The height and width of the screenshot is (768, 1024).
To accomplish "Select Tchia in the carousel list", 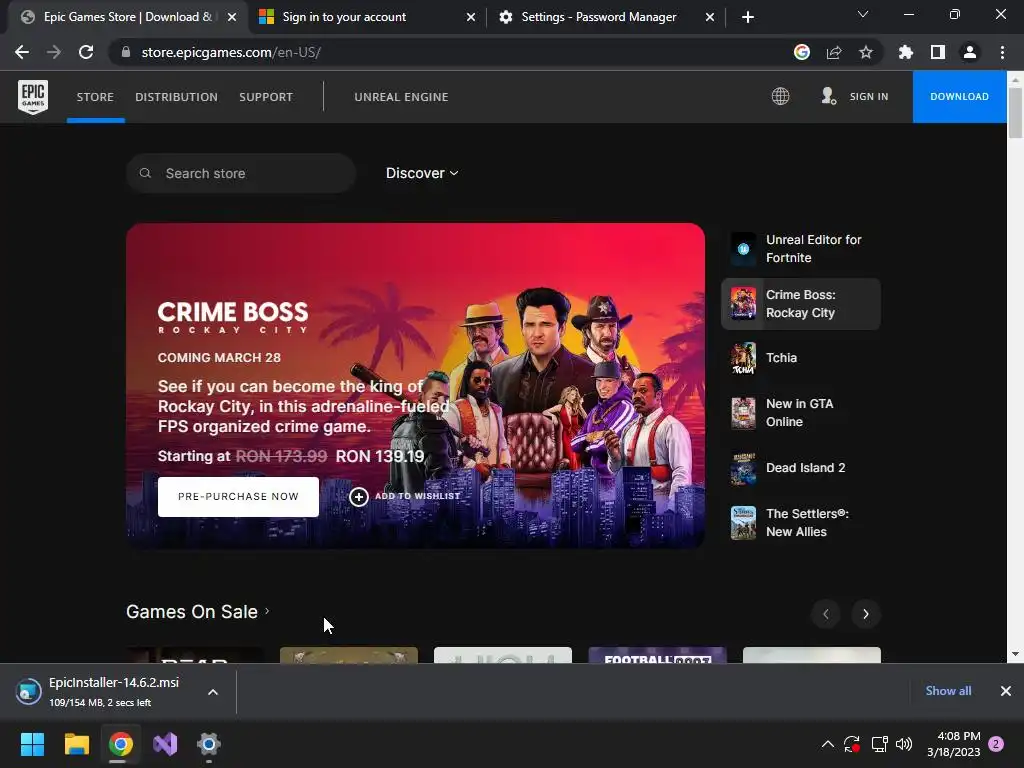I will pyautogui.click(x=801, y=358).
